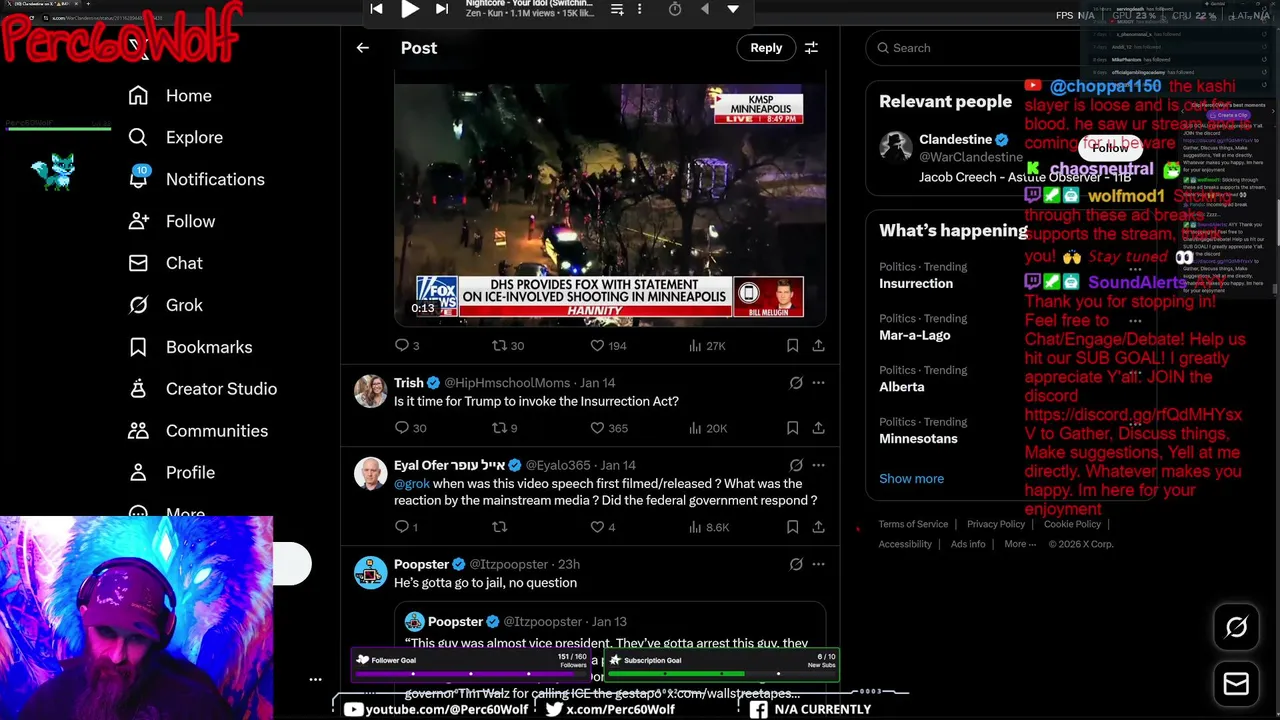Click the Grok sidebar icon
The height and width of the screenshot is (720, 1280).
click(139, 305)
